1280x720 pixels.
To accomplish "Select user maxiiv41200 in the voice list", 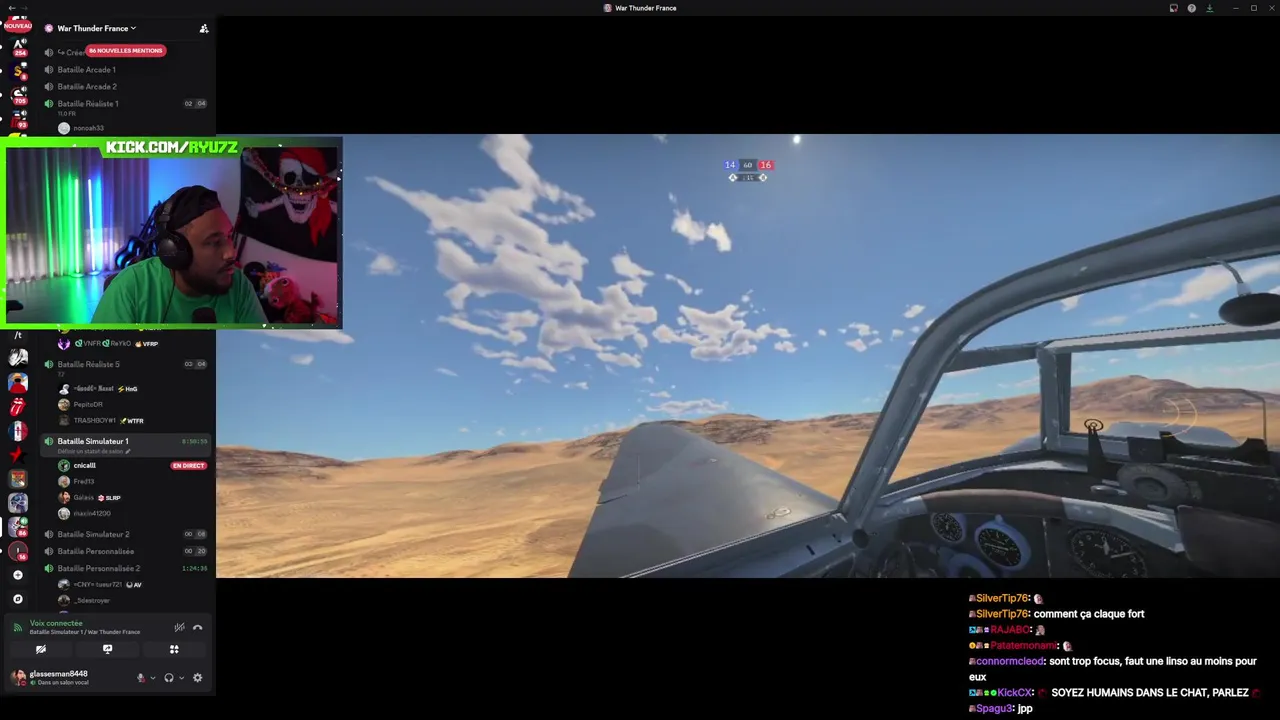I will (x=92, y=513).
